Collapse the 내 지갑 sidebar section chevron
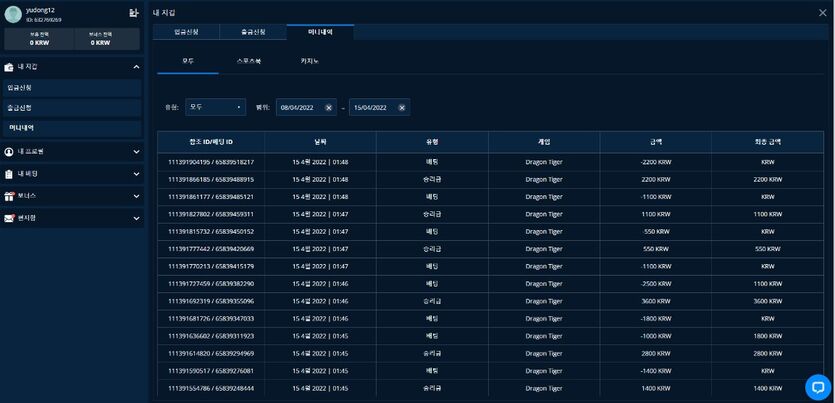The height and width of the screenshot is (403, 835). coord(136,67)
